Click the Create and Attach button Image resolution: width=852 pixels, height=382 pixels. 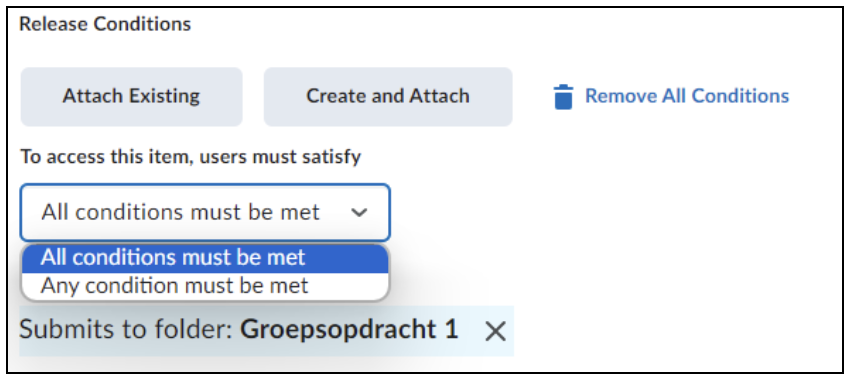[x=388, y=97]
